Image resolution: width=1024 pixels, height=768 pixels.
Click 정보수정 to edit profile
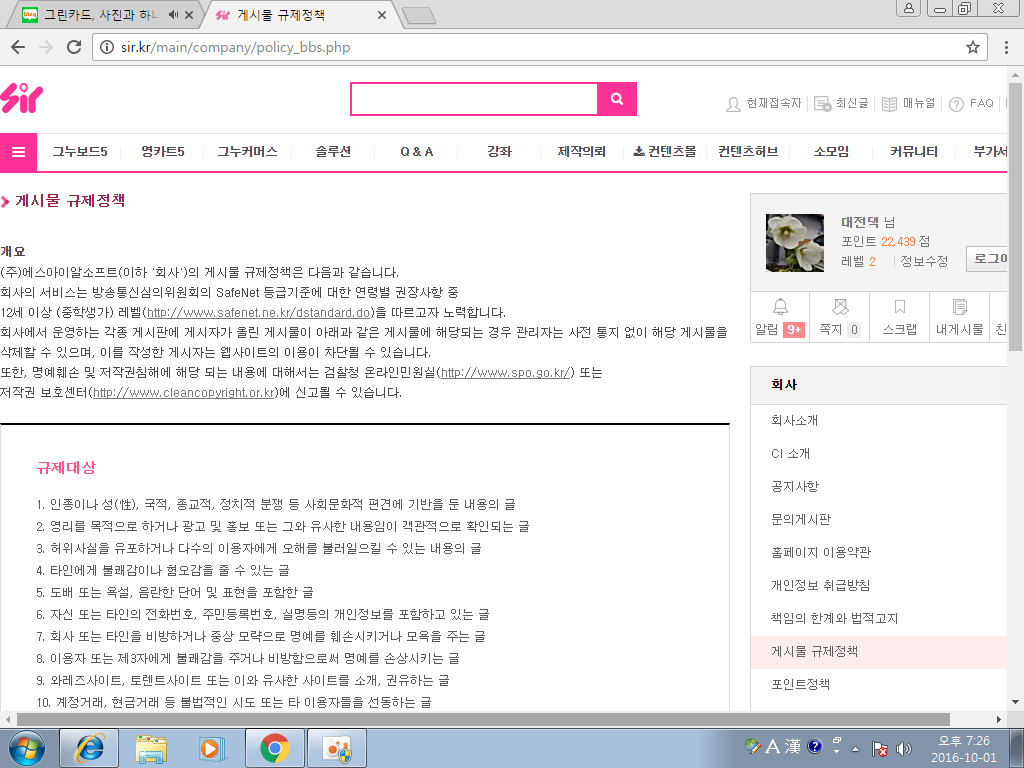(923, 261)
